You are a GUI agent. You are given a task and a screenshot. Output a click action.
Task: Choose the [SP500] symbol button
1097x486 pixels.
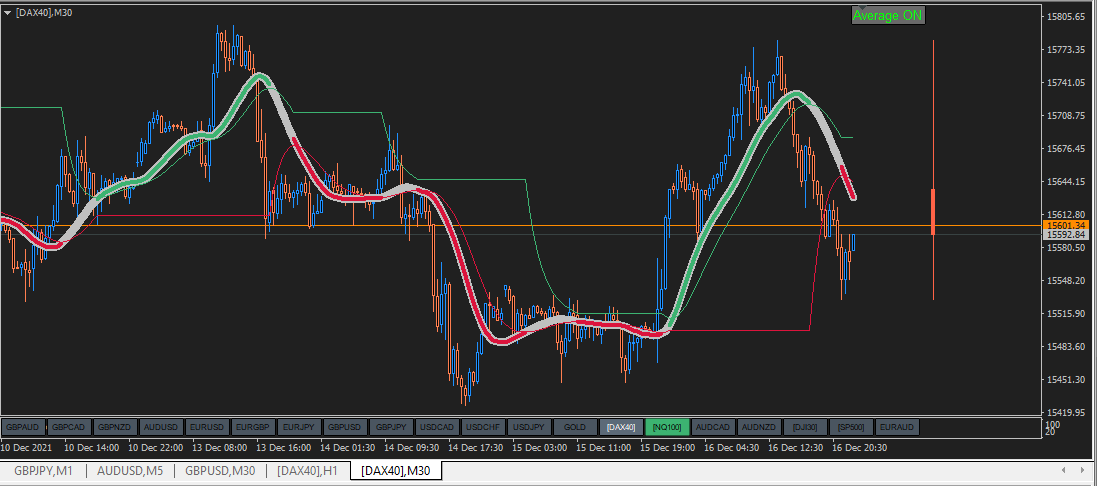point(851,427)
